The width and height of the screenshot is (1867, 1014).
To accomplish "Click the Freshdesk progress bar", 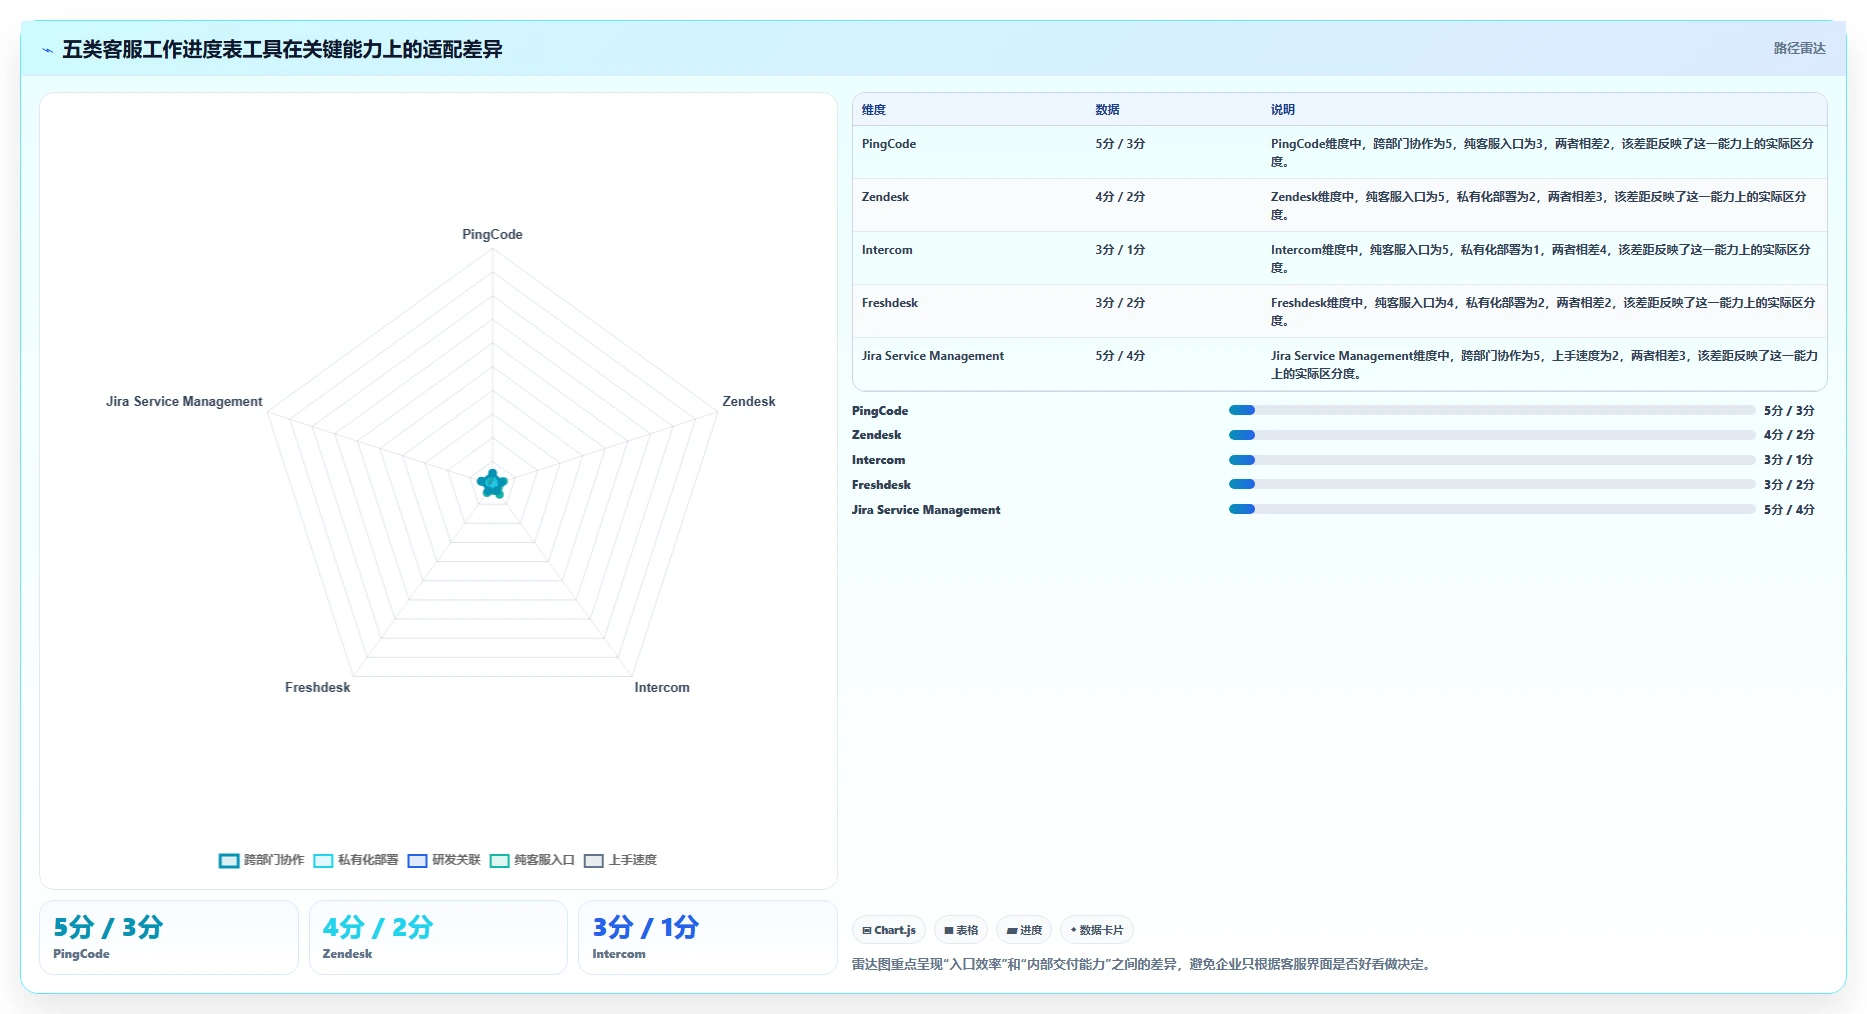I will tap(1492, 484).
